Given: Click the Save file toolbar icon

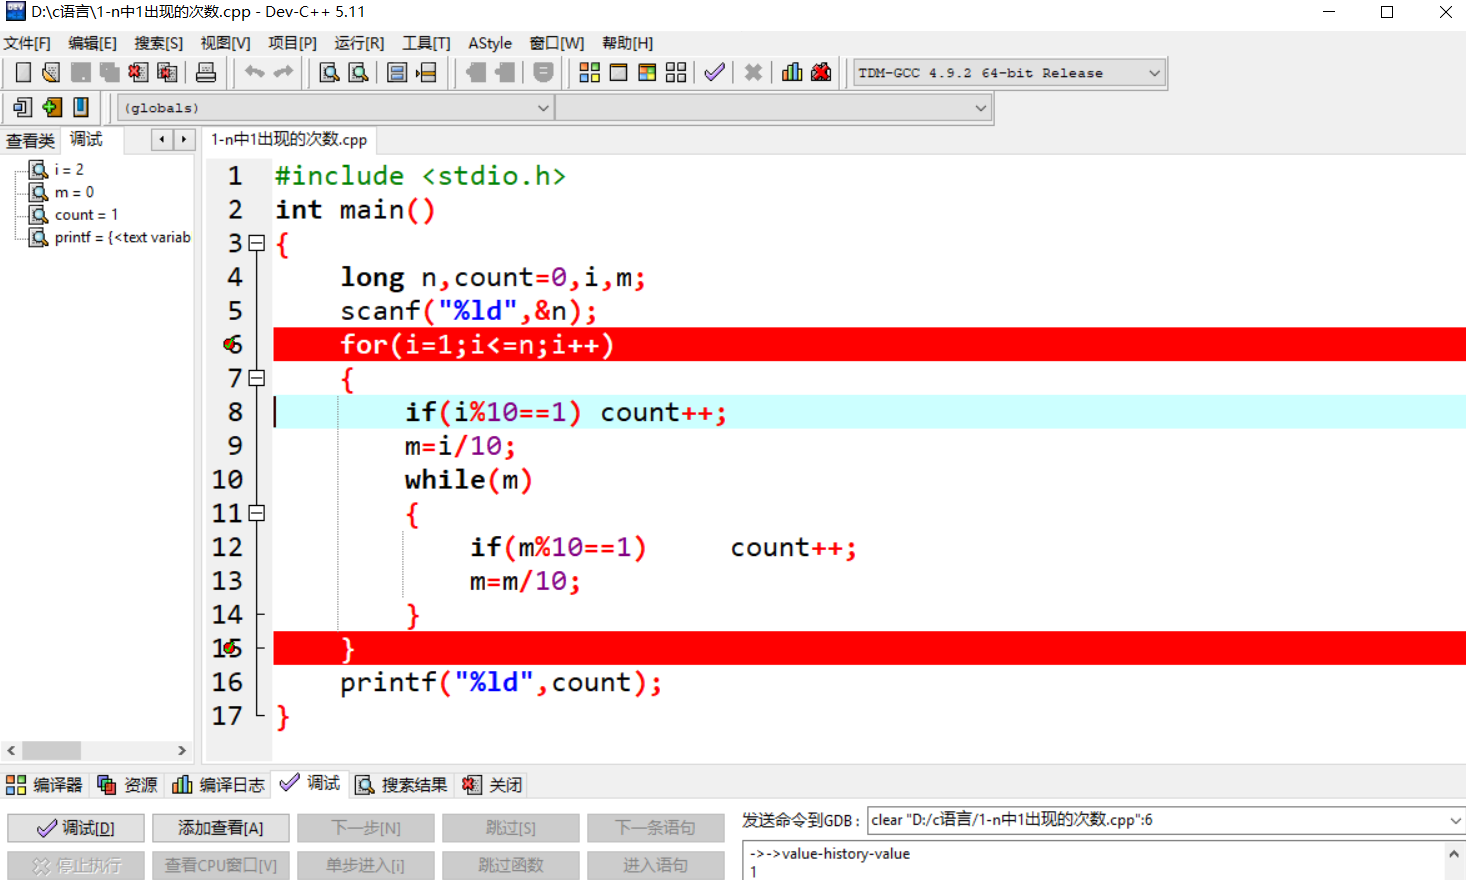Looking at the screenshot, I should coord(80,72).
